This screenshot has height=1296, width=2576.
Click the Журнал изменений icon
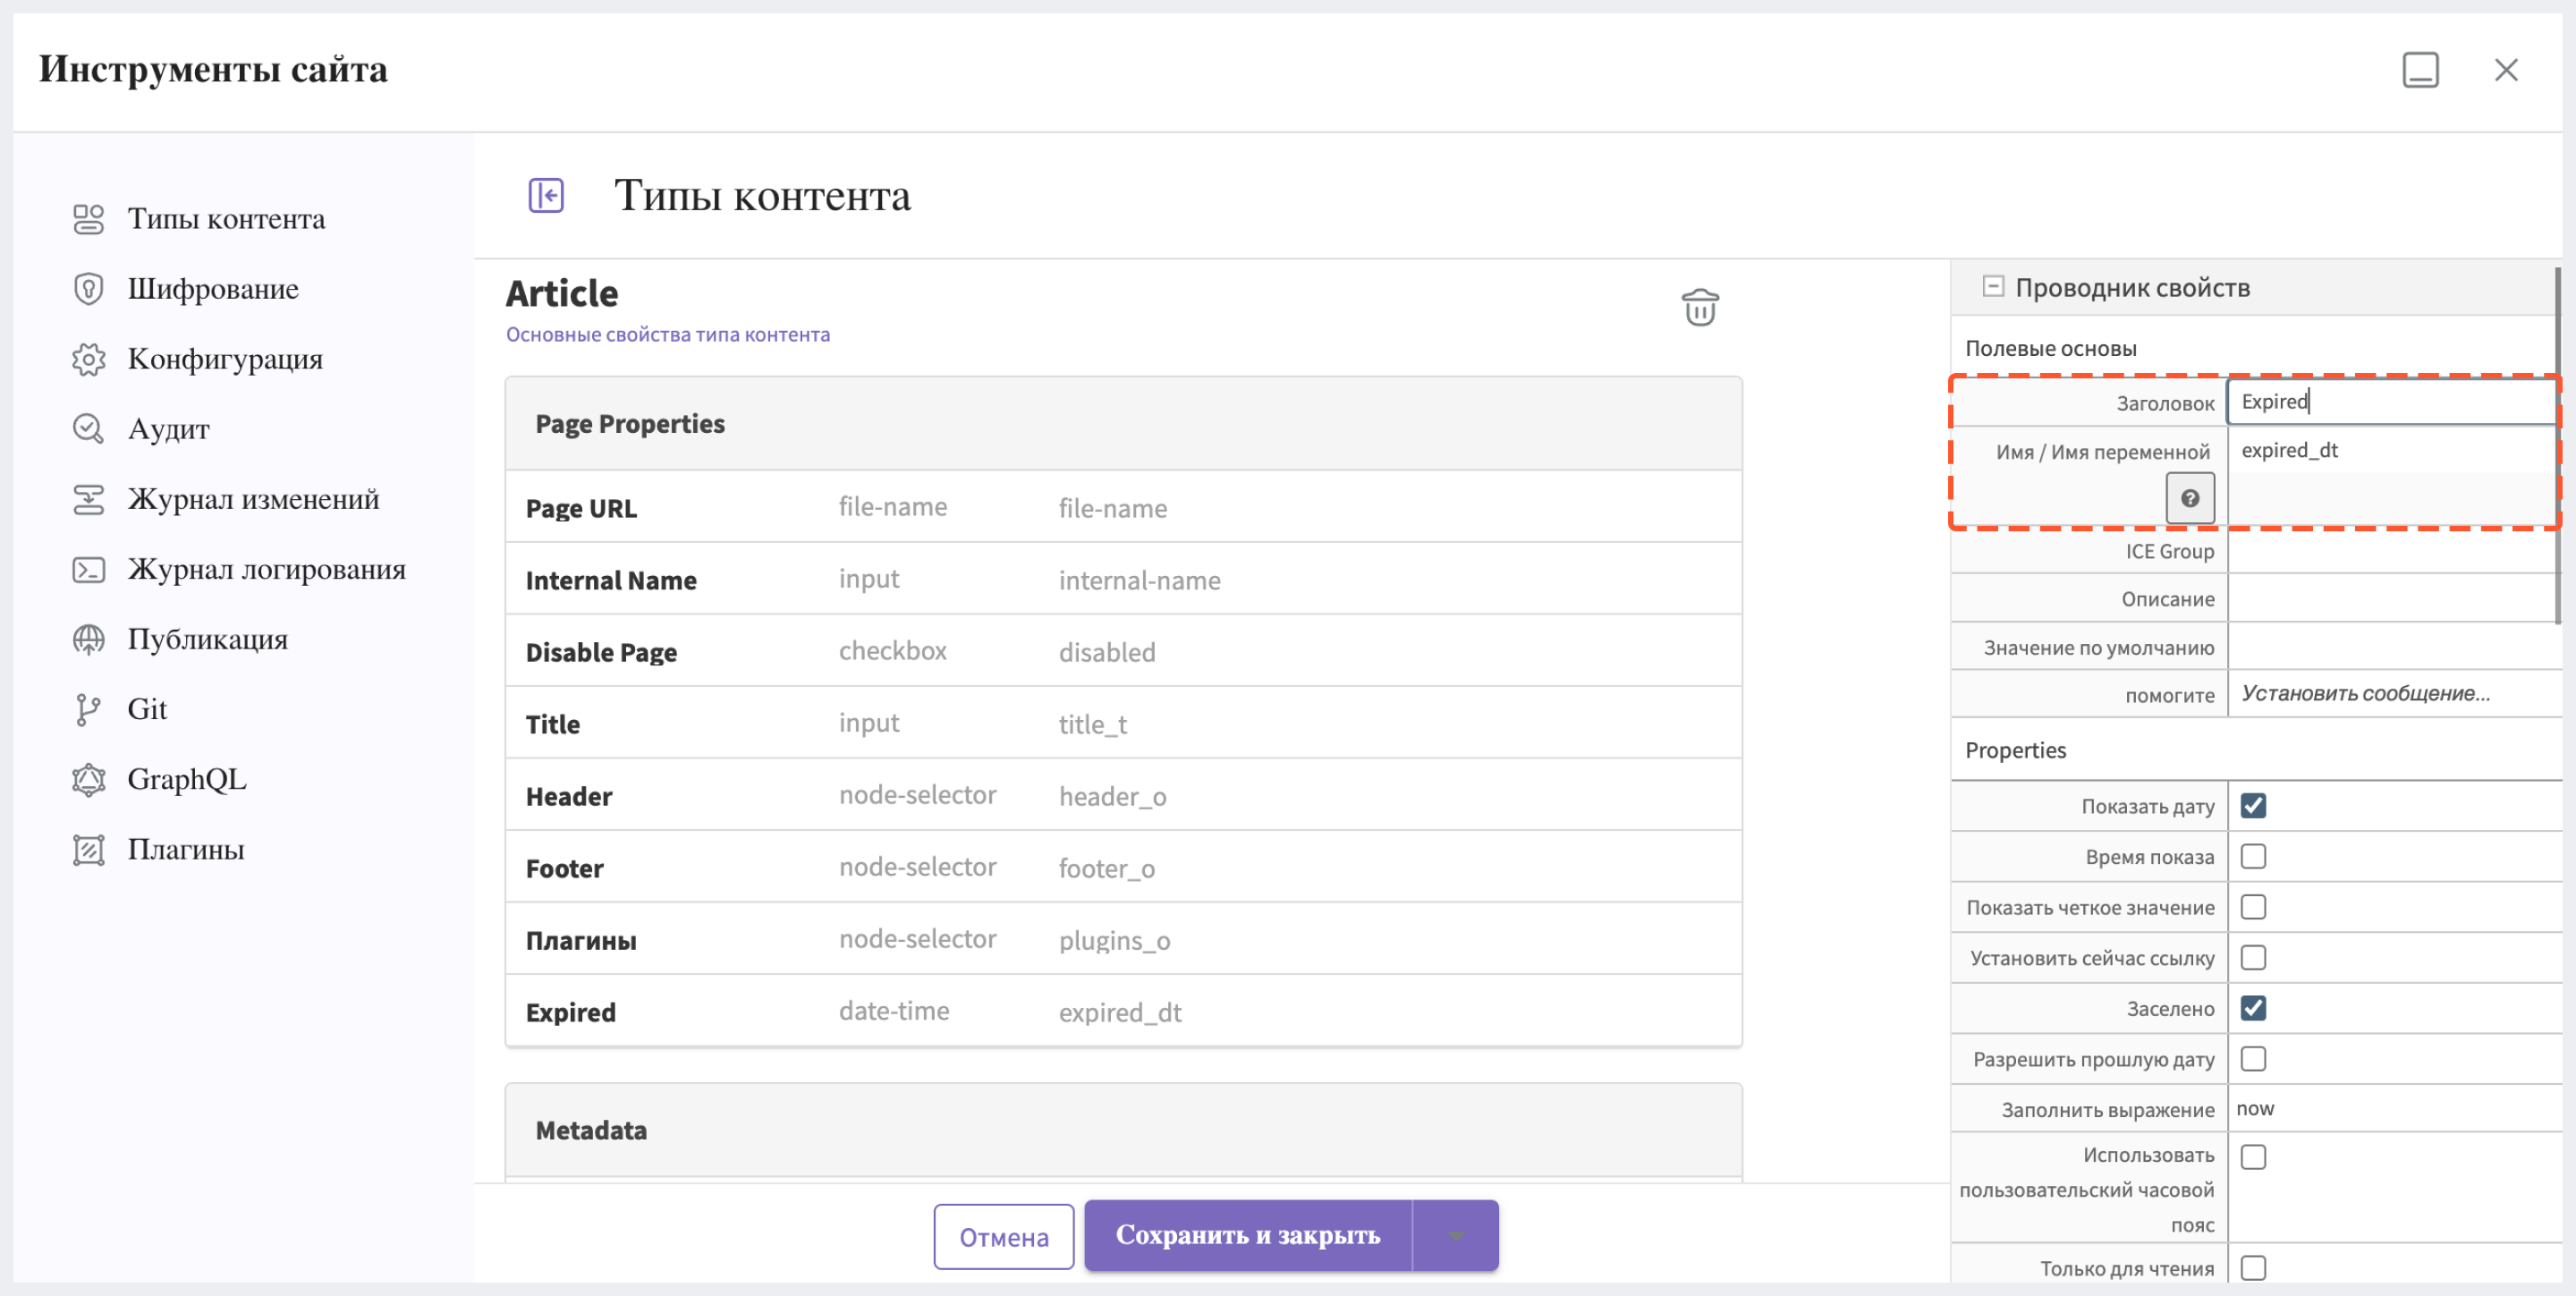(x=88, y=499)
